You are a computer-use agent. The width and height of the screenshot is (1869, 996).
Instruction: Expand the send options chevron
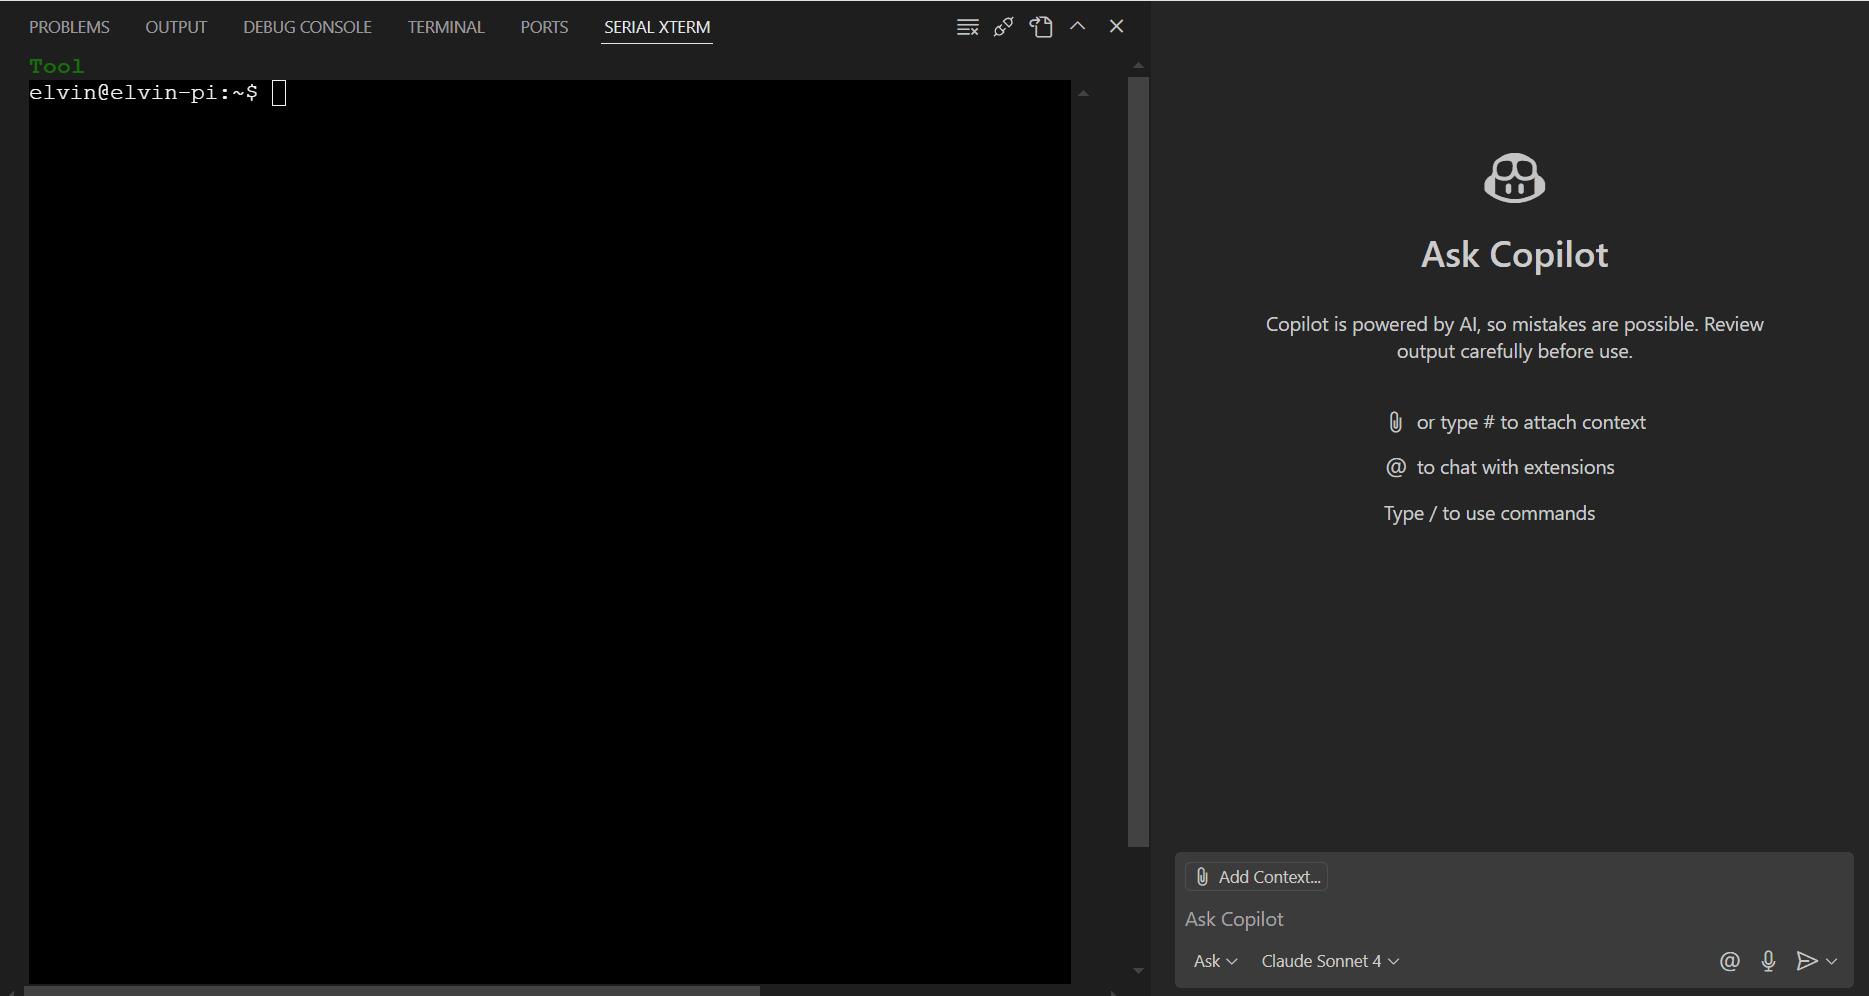pos(1832,961)
